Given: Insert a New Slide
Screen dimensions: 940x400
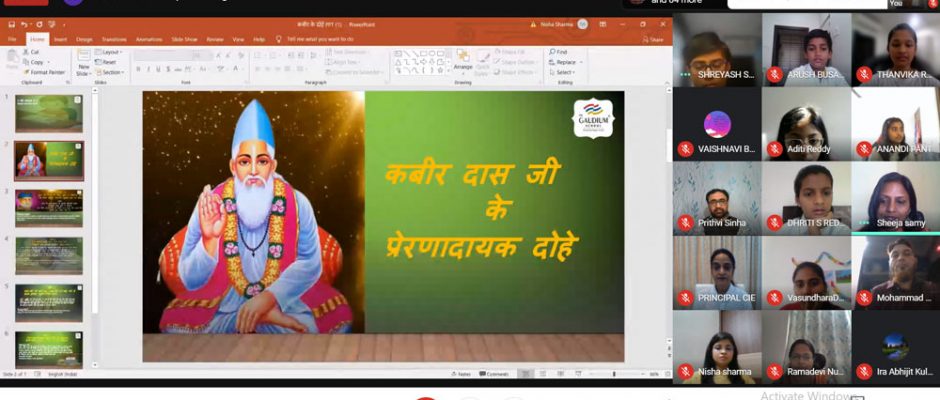Looking at the screenshot, I should point(83,62).
